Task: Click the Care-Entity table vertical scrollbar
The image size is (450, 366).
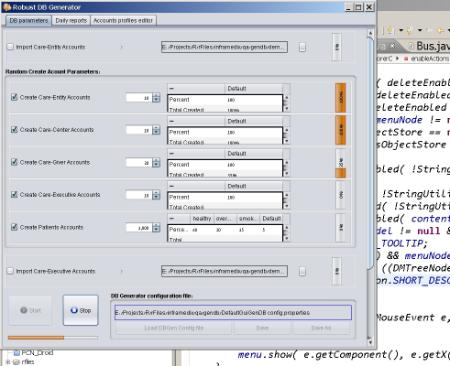Action: point(286,103)
